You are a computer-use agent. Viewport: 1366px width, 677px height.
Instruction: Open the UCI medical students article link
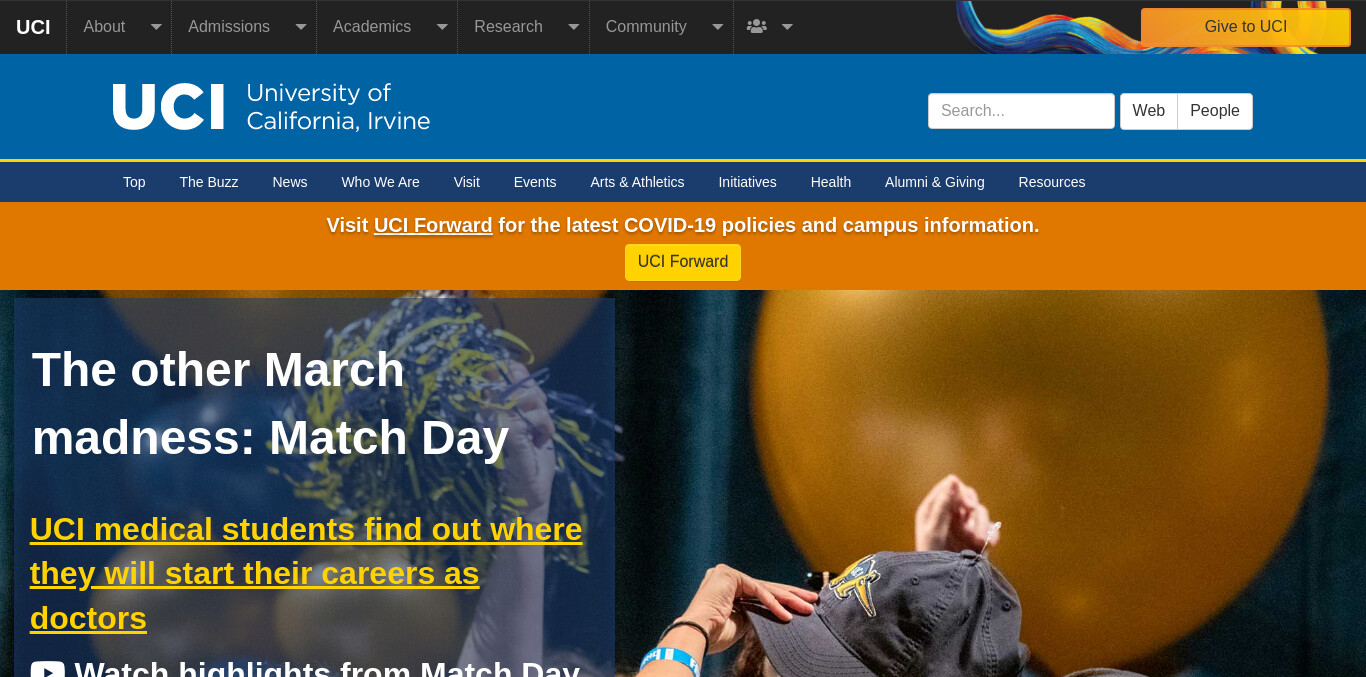(x=306, y=573)
